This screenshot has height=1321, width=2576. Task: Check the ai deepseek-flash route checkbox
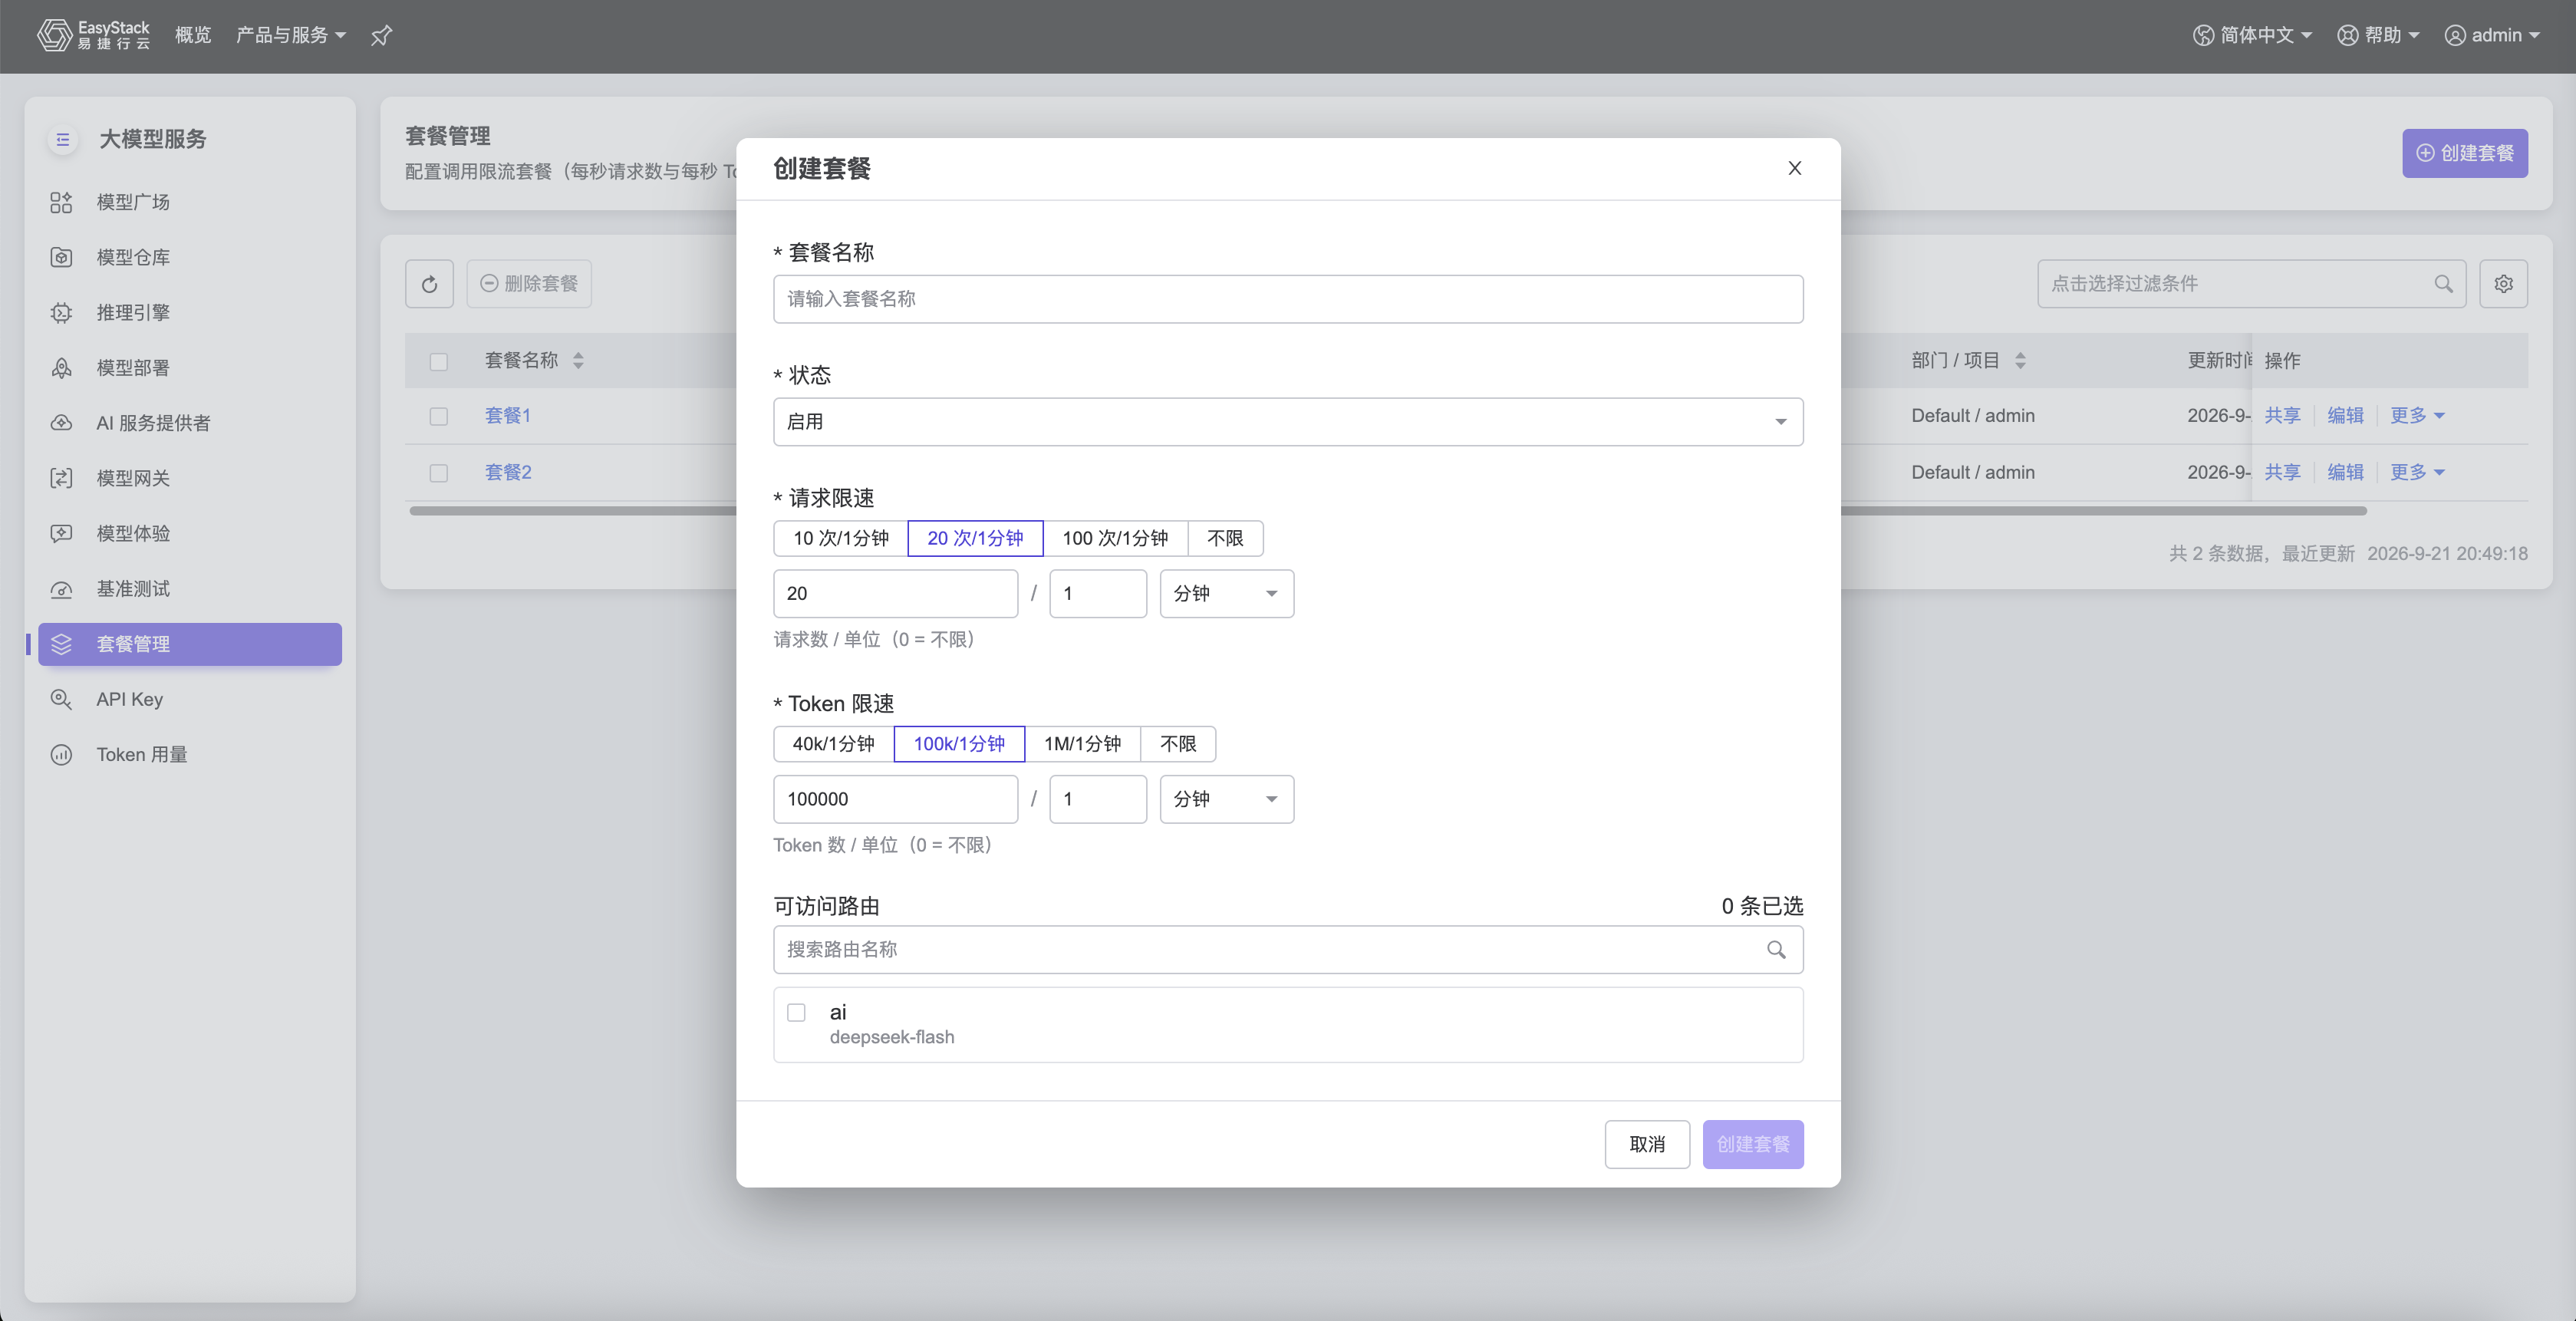pos(796,1012)
